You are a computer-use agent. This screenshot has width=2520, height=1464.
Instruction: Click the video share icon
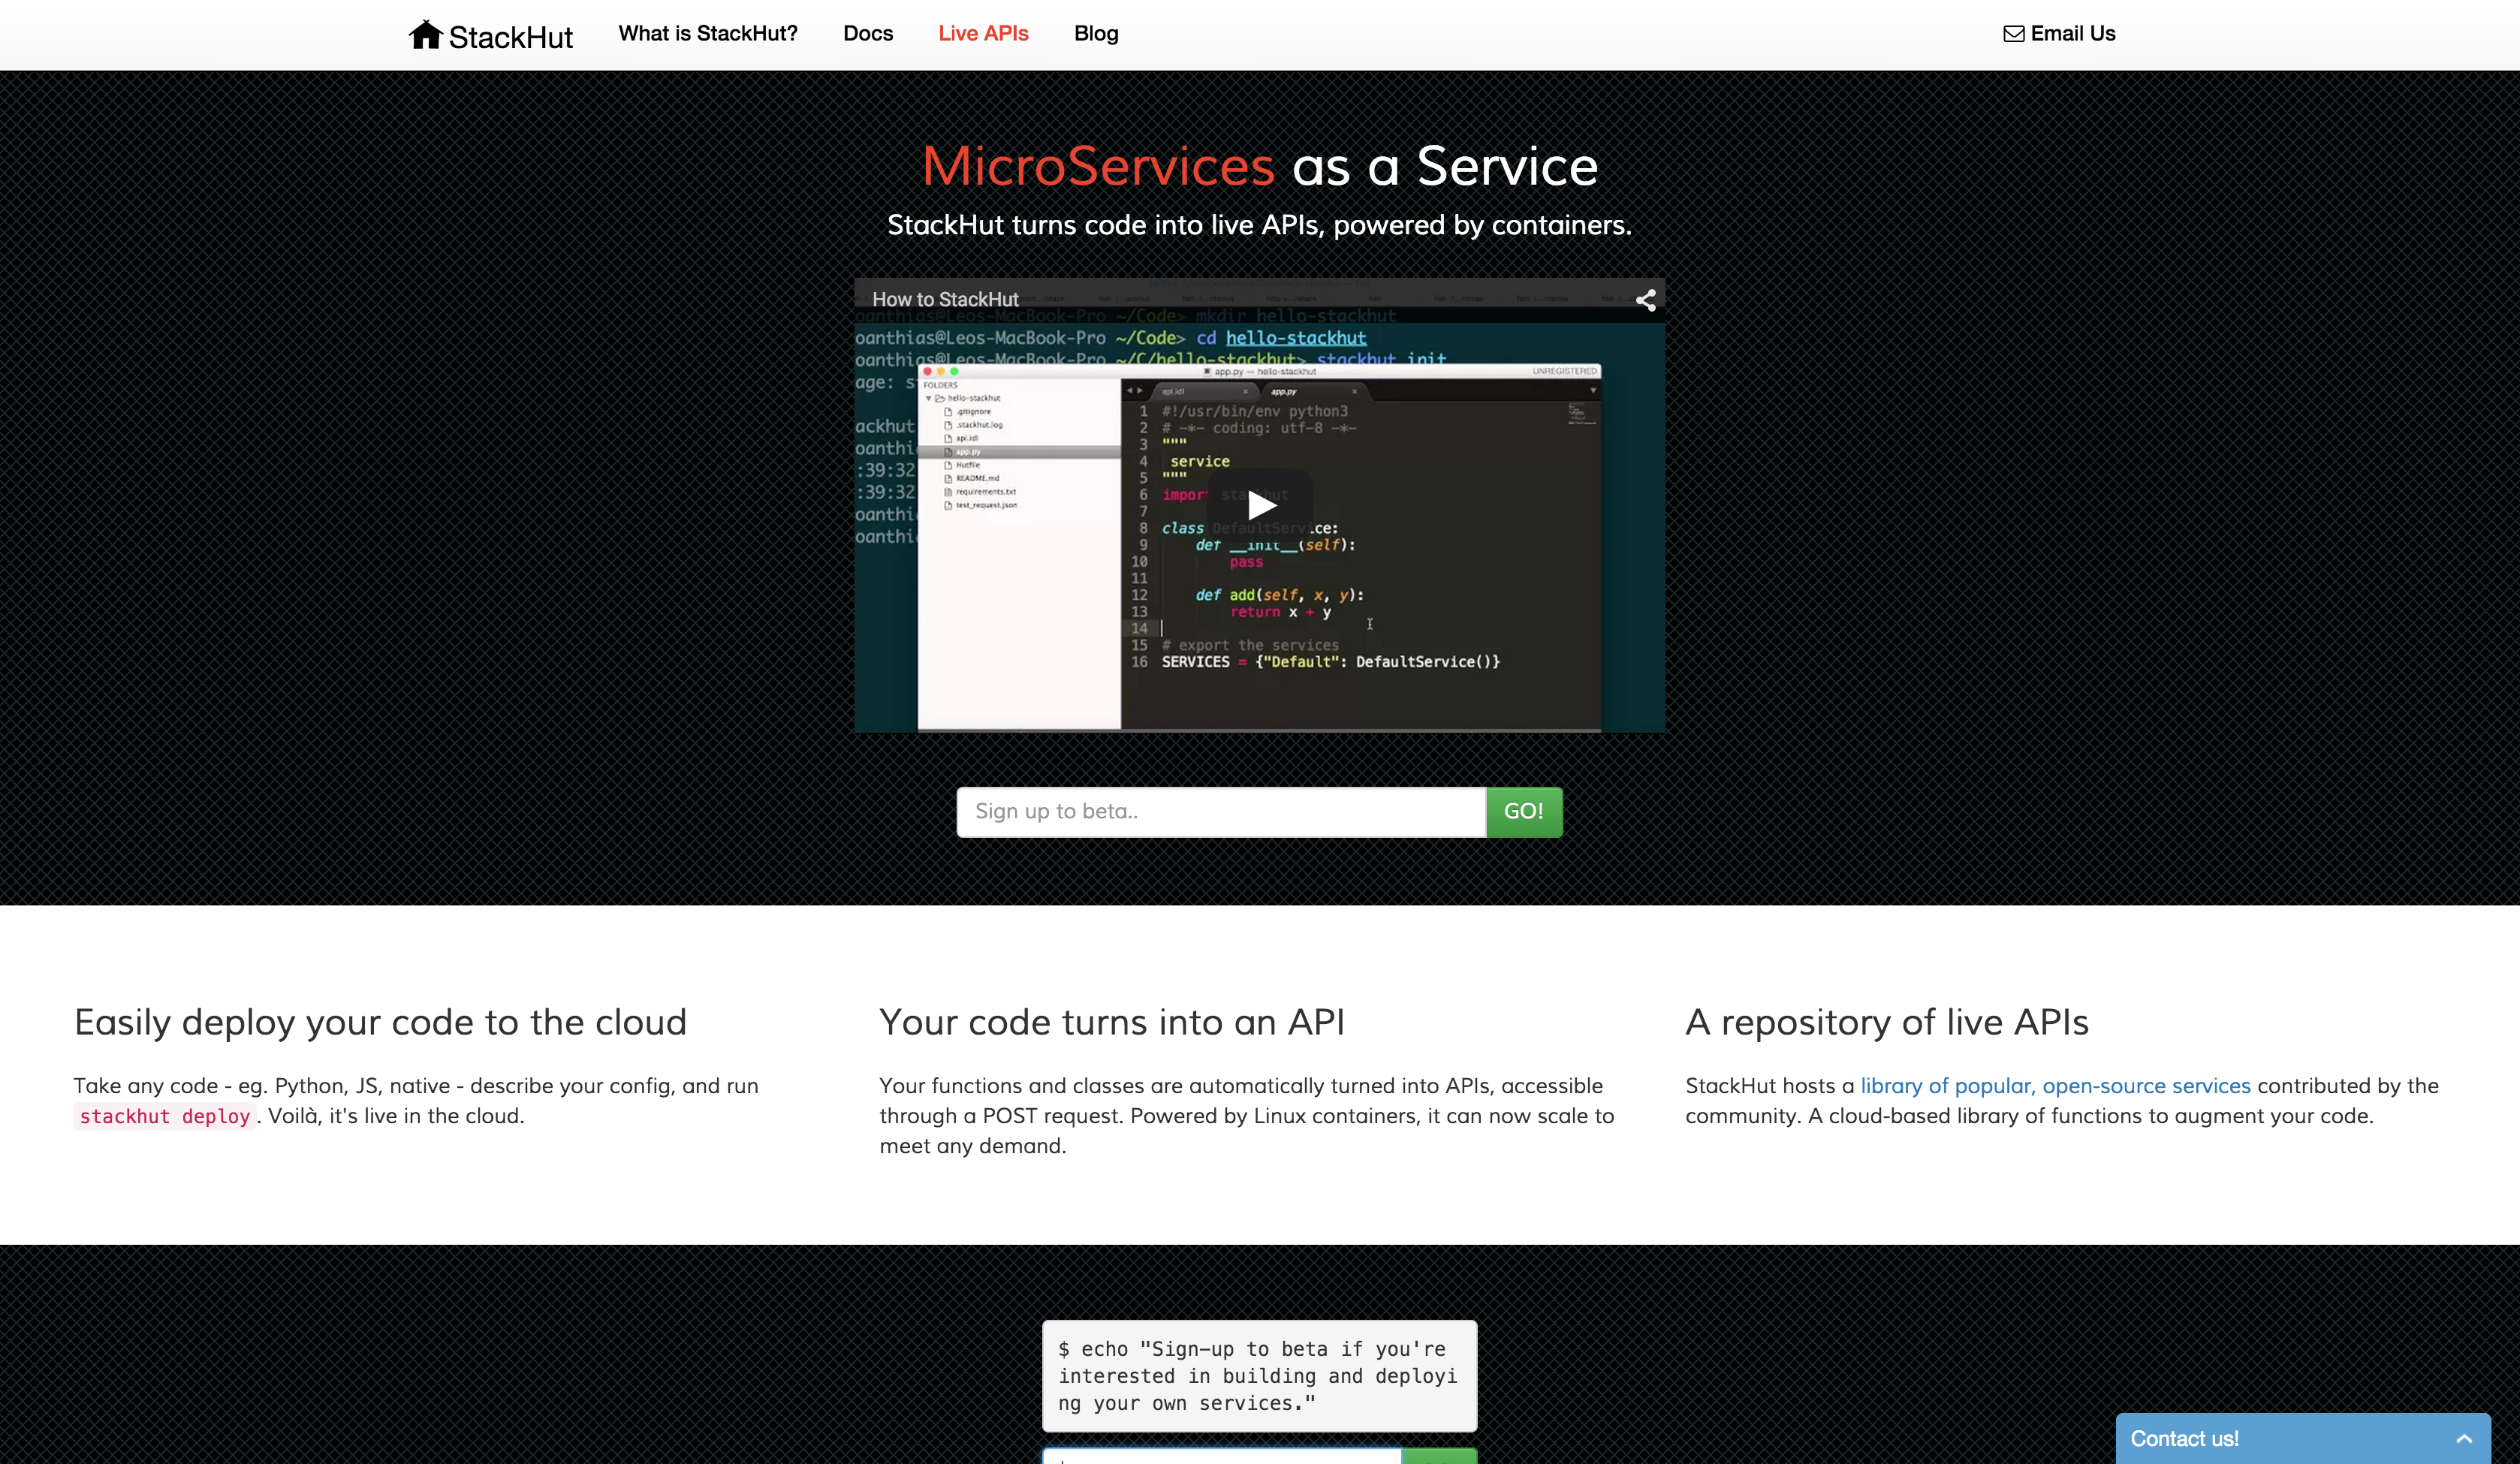tap(1645, 300)
